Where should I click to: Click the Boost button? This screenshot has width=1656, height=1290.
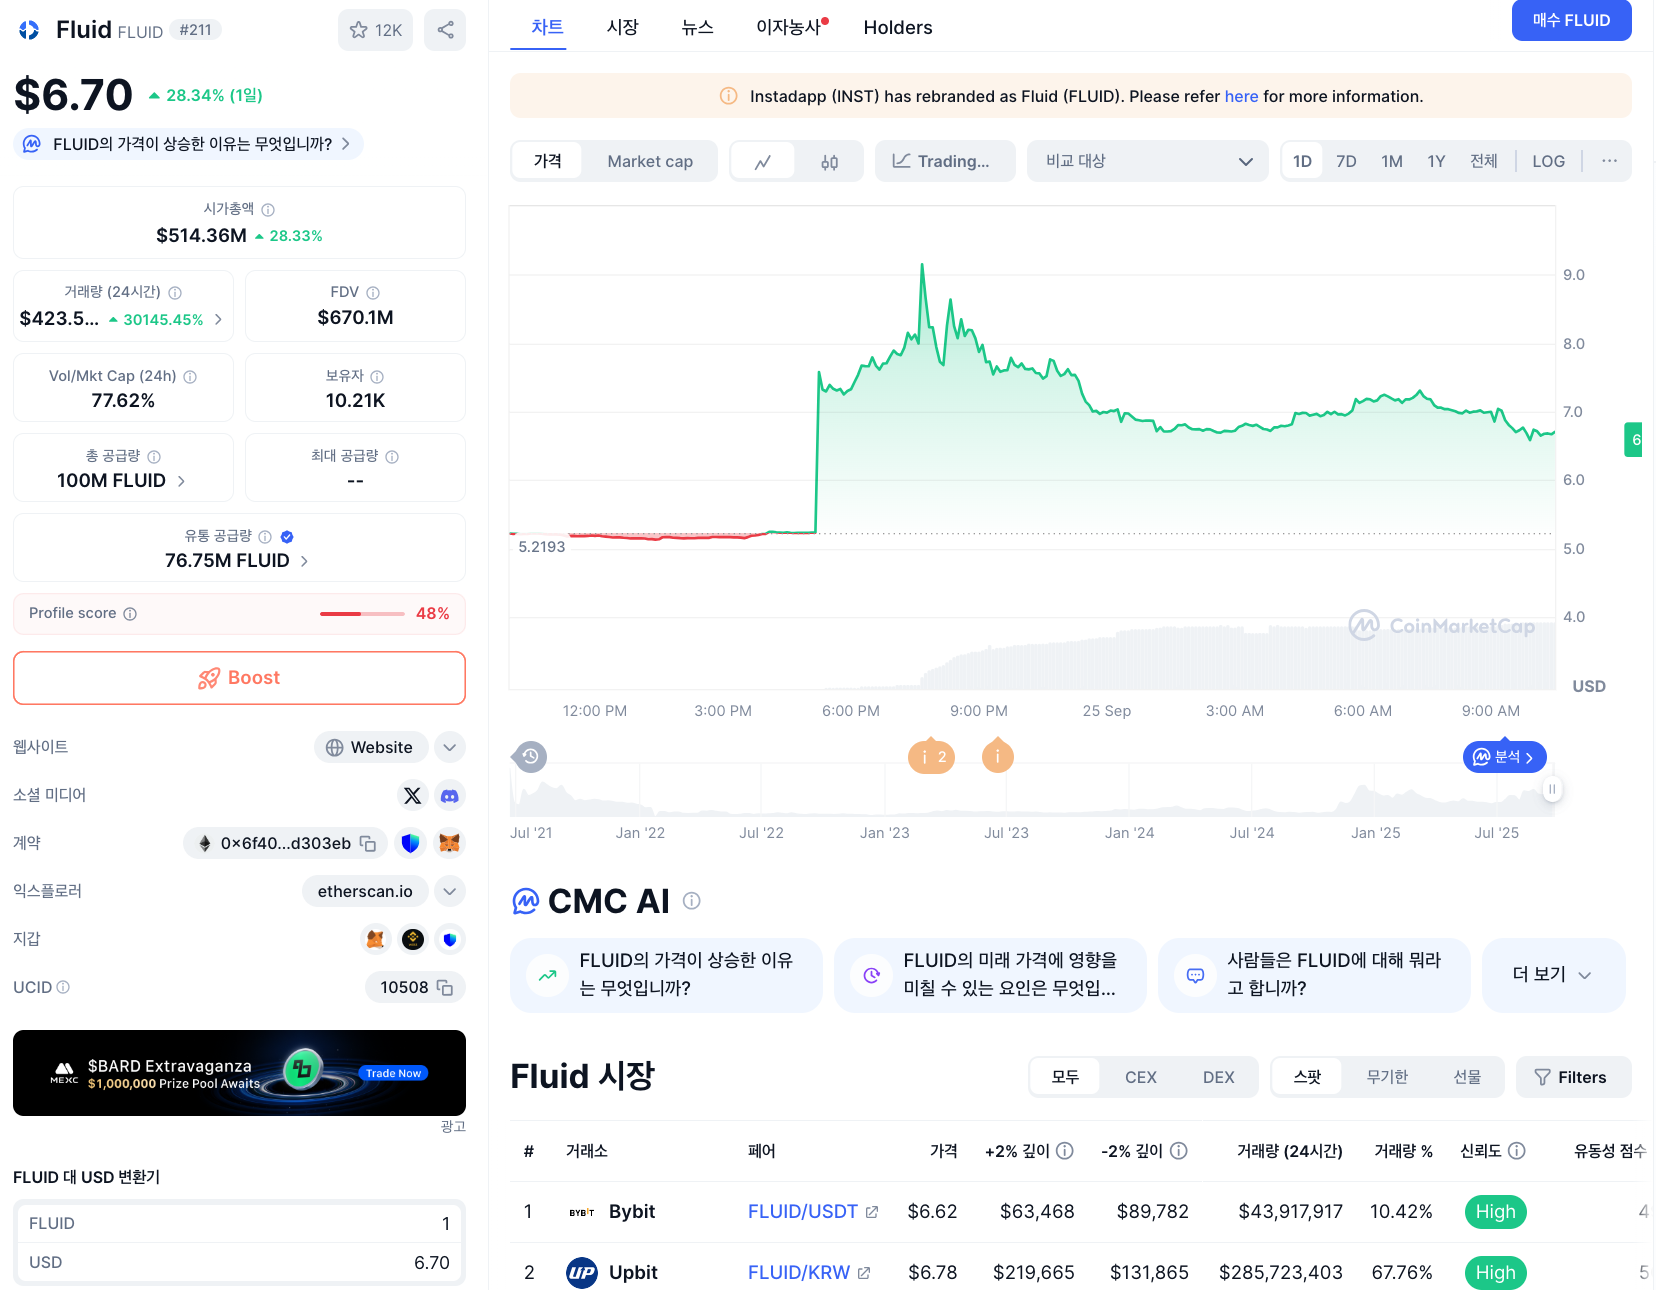click(x=239, y=678)
